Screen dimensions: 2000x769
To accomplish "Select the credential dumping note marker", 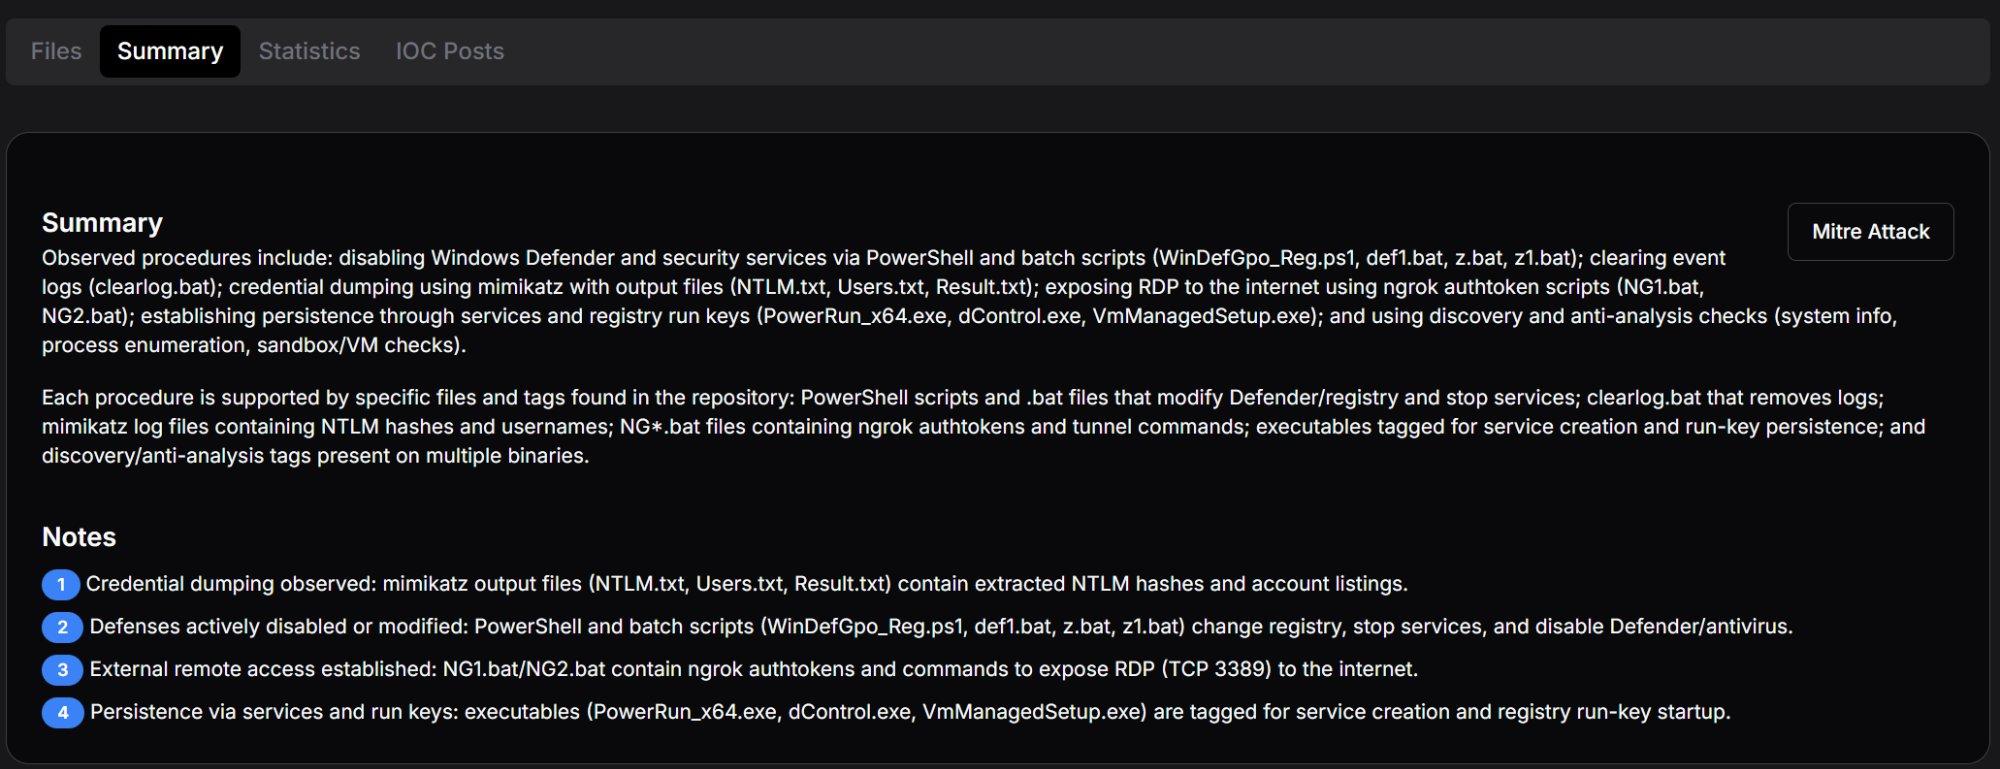I will tap(62, 583).
